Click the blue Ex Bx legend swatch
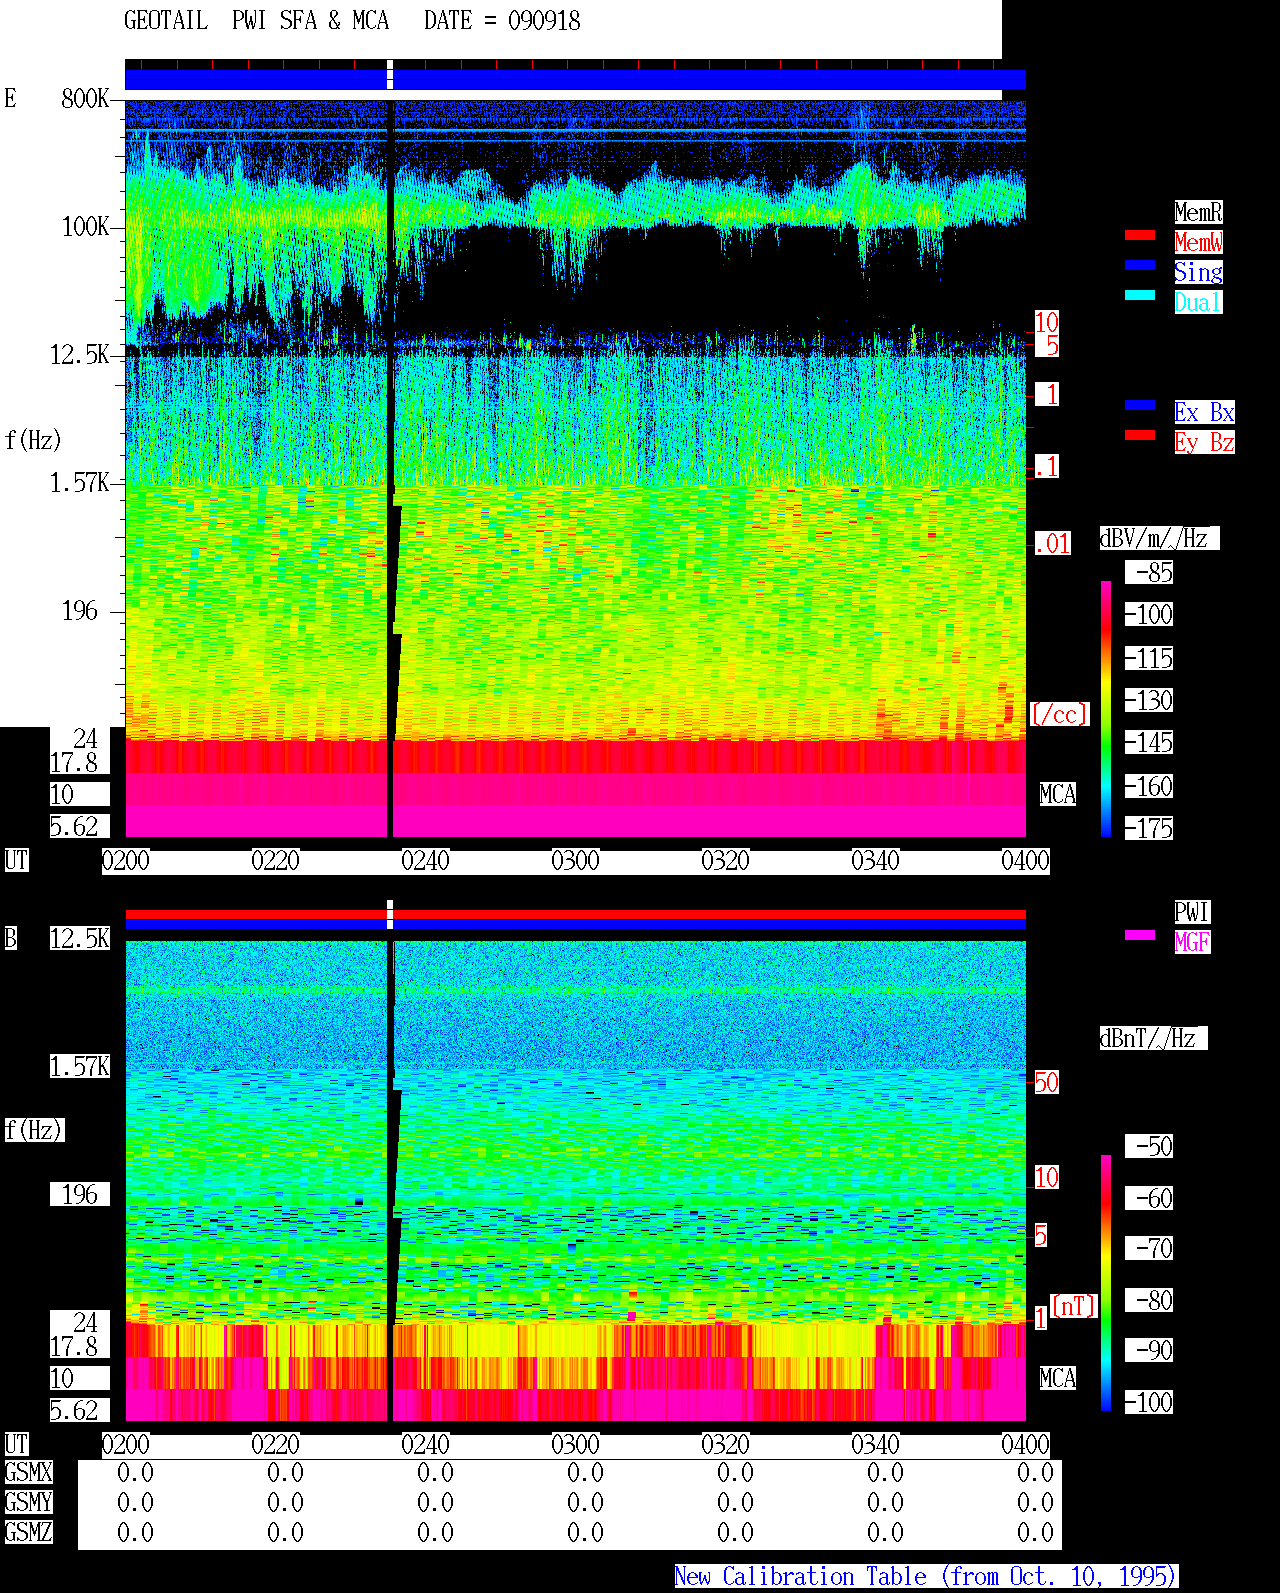This screenshot has width=1280, height=1593. [x=1140, y=405]
